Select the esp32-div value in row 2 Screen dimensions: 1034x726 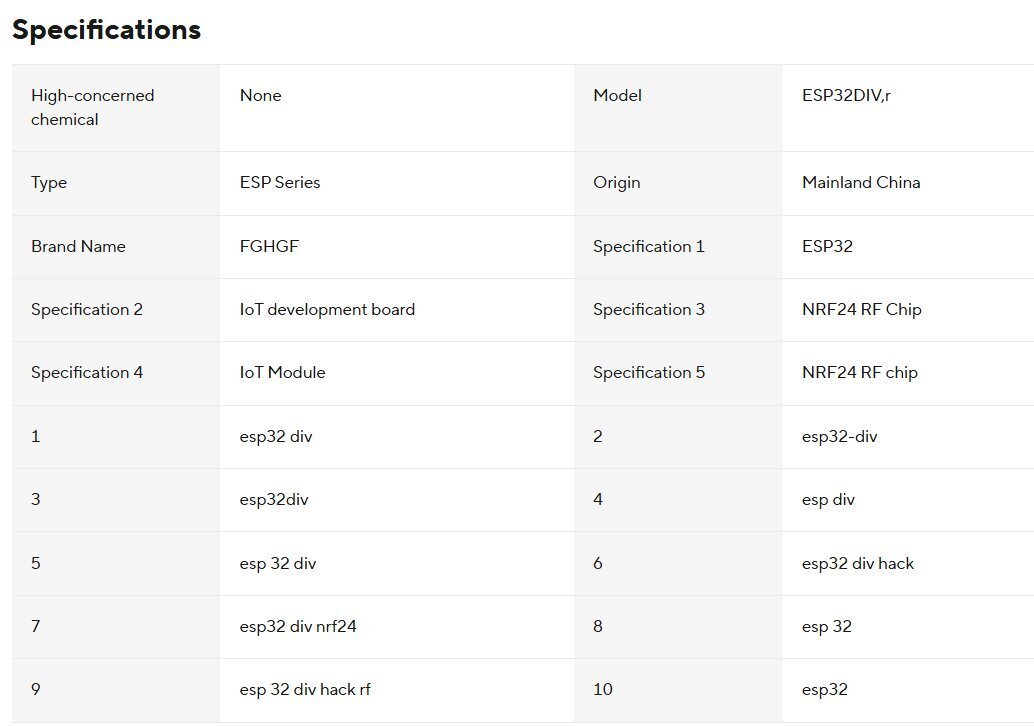[x=839, y=437]
